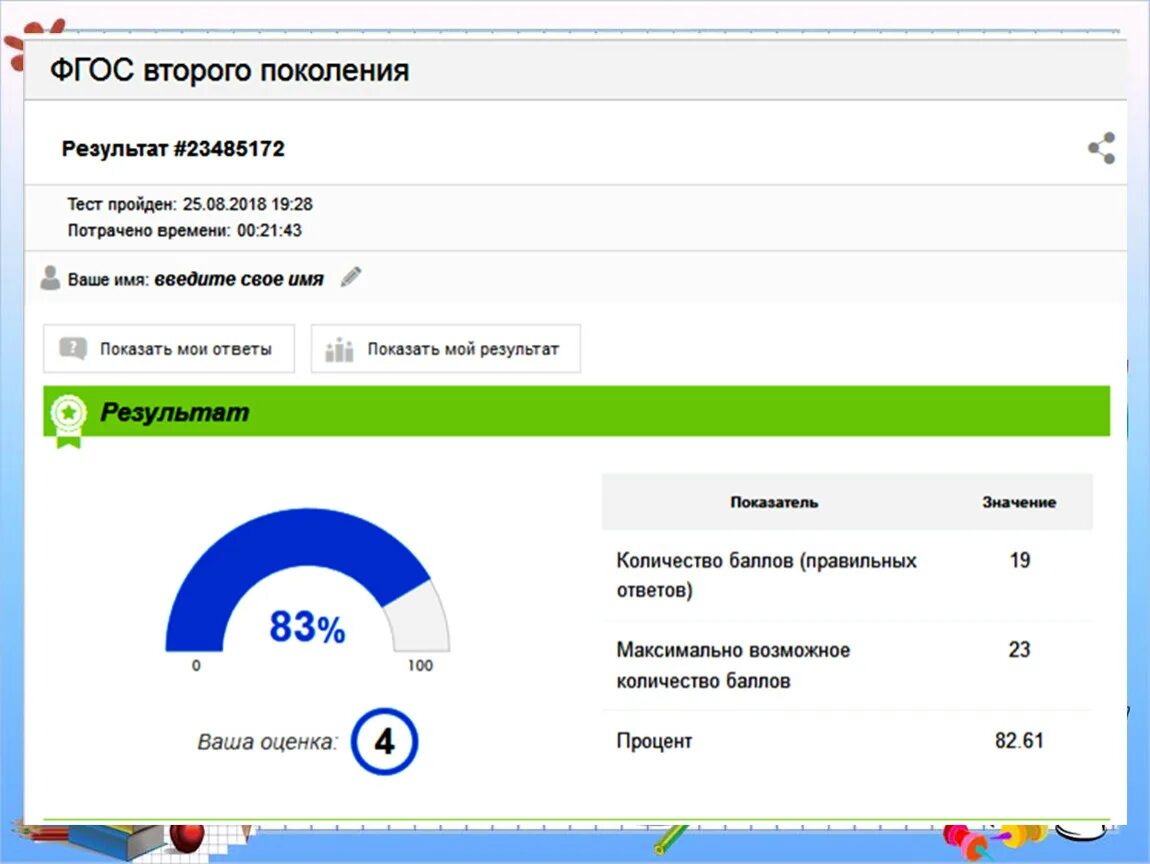Click the value '82.61' in the table

pos(1019,741)
